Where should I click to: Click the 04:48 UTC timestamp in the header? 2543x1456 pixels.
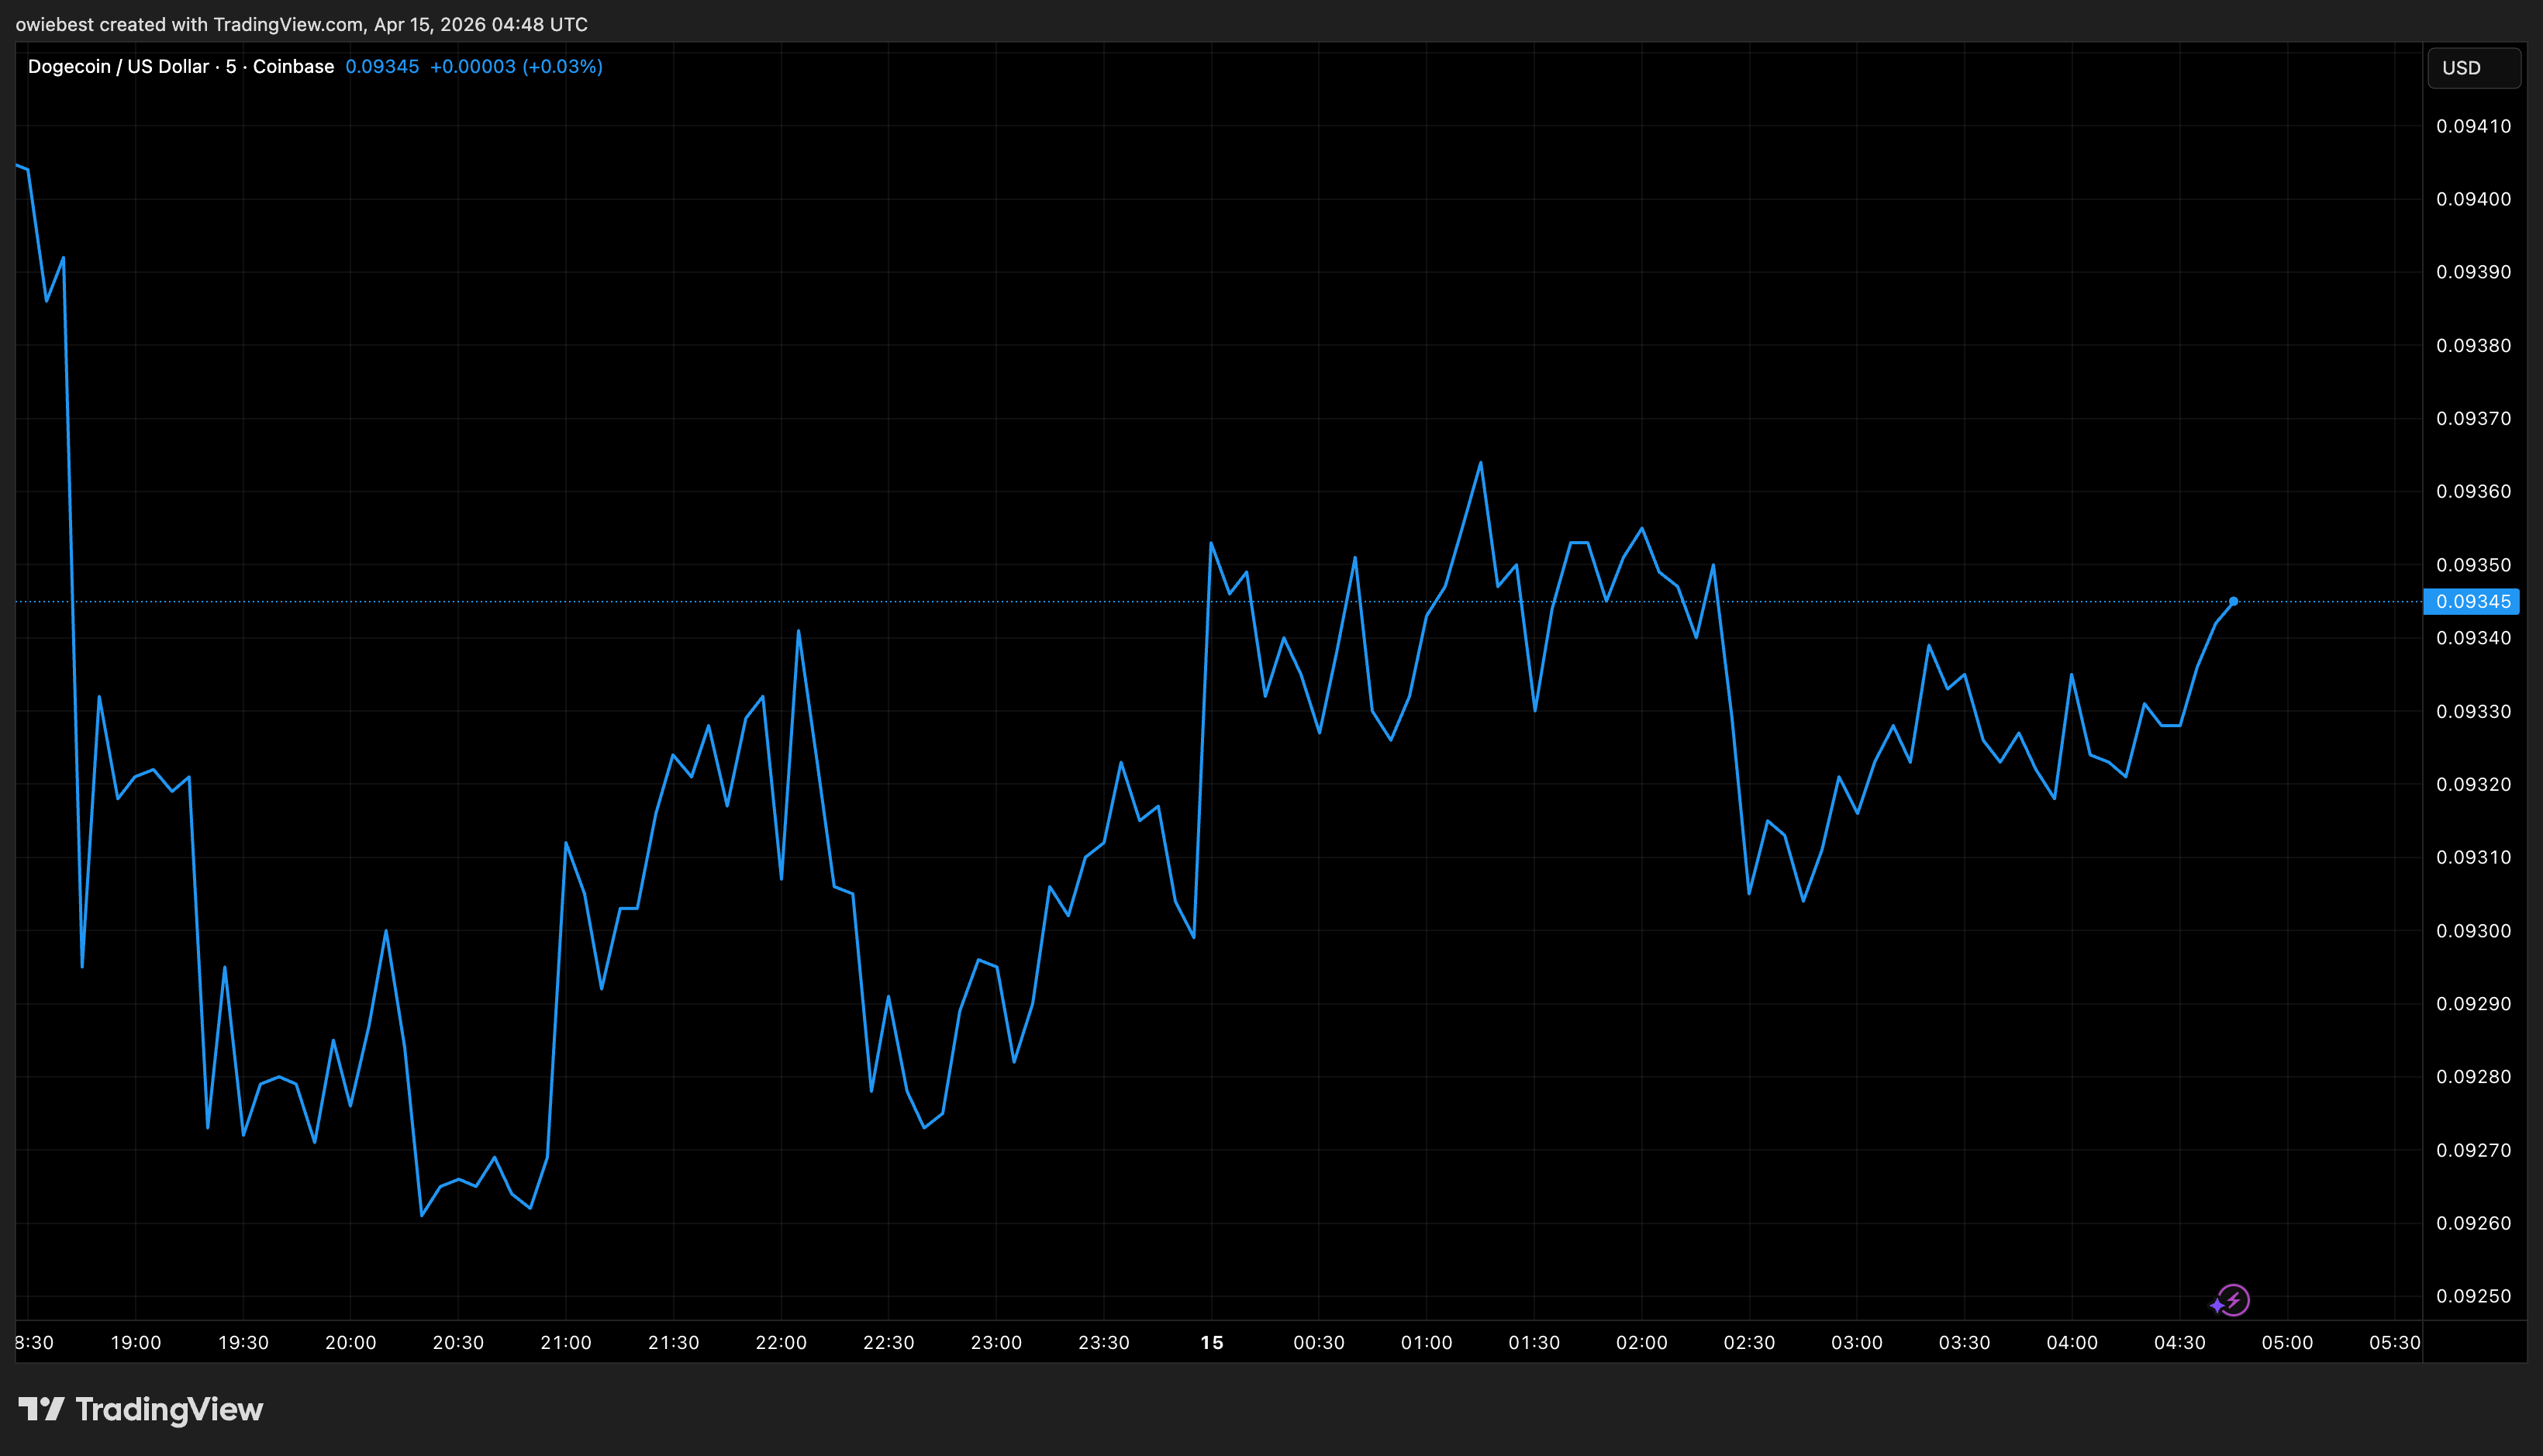[x=518, y=24]
